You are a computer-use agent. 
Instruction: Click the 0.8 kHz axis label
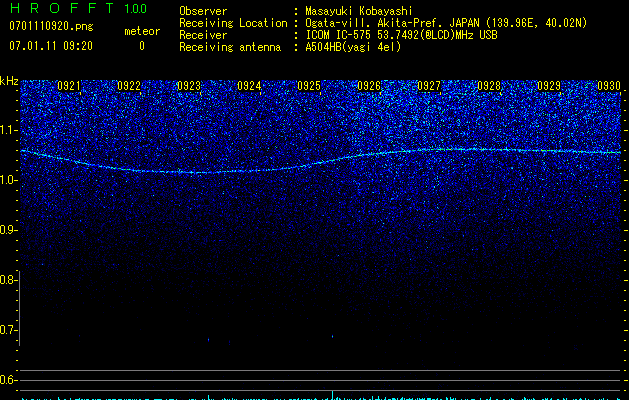click(9, 280)
